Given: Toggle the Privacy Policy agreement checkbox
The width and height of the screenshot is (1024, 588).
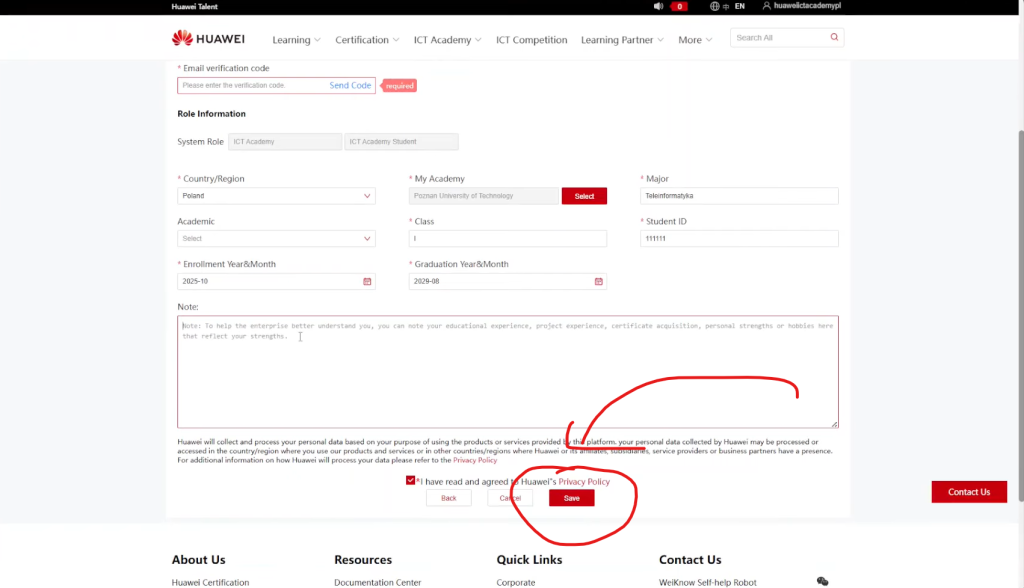Looking at the screenshot, I should point(411,481).
